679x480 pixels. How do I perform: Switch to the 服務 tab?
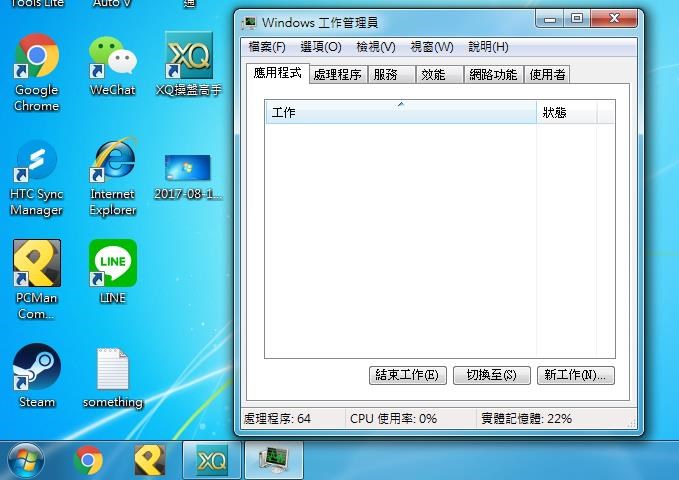tap(391, 75)
